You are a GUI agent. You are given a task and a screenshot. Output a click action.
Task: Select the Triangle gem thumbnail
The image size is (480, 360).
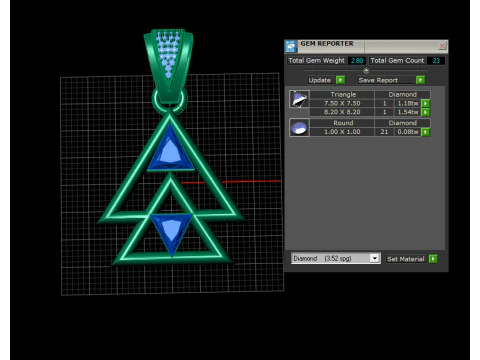tap(299, 99)
